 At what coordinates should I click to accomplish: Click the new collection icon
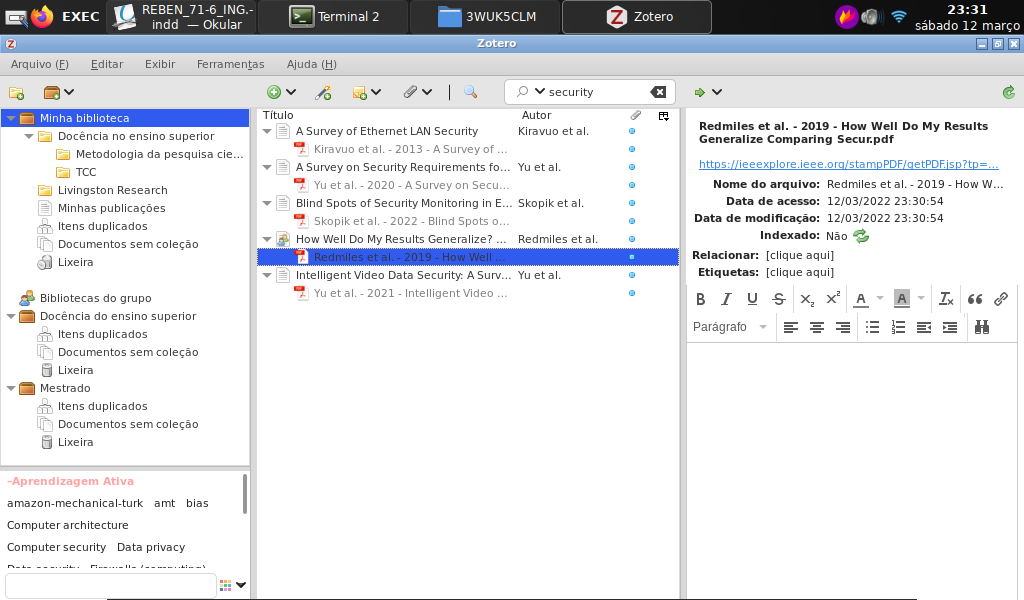coord(16,92)
